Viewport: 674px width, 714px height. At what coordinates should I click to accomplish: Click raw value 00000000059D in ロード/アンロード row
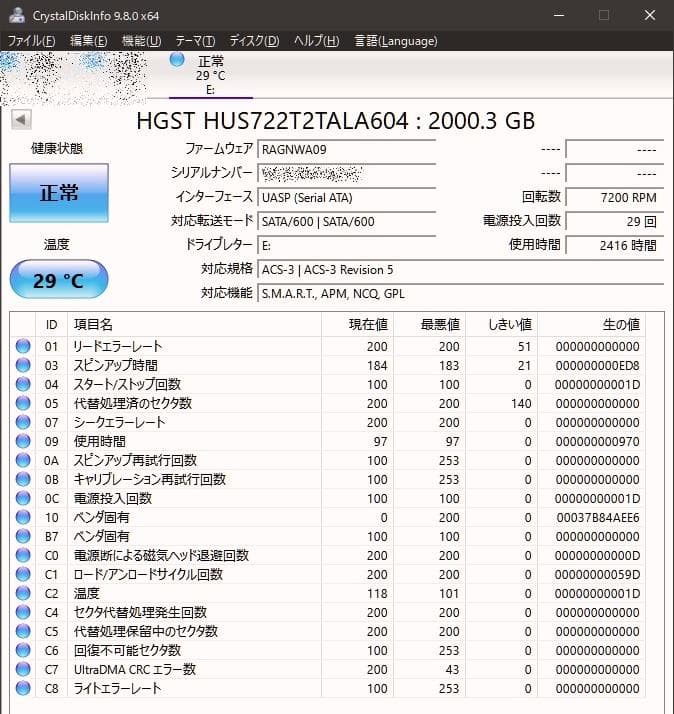pos(597,575)
